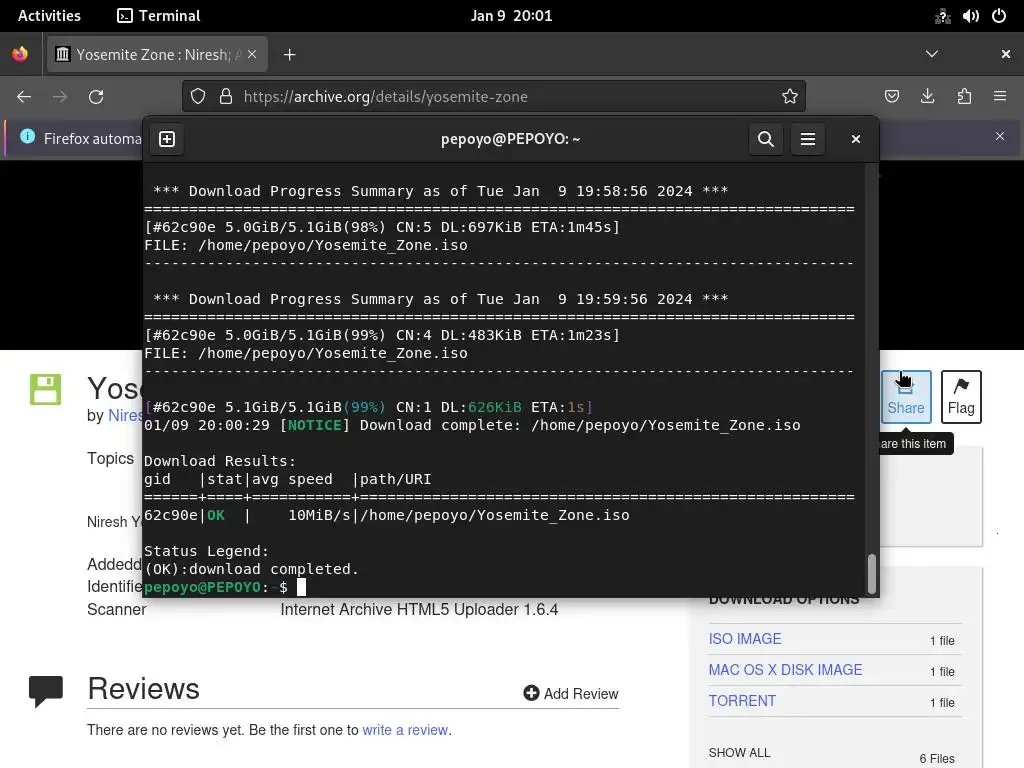Click 'Internet Archive HTML5 Uploader 1.6.4' text
The height and width of the screenshot is (768, 1024).
click(x=419, y=609)
